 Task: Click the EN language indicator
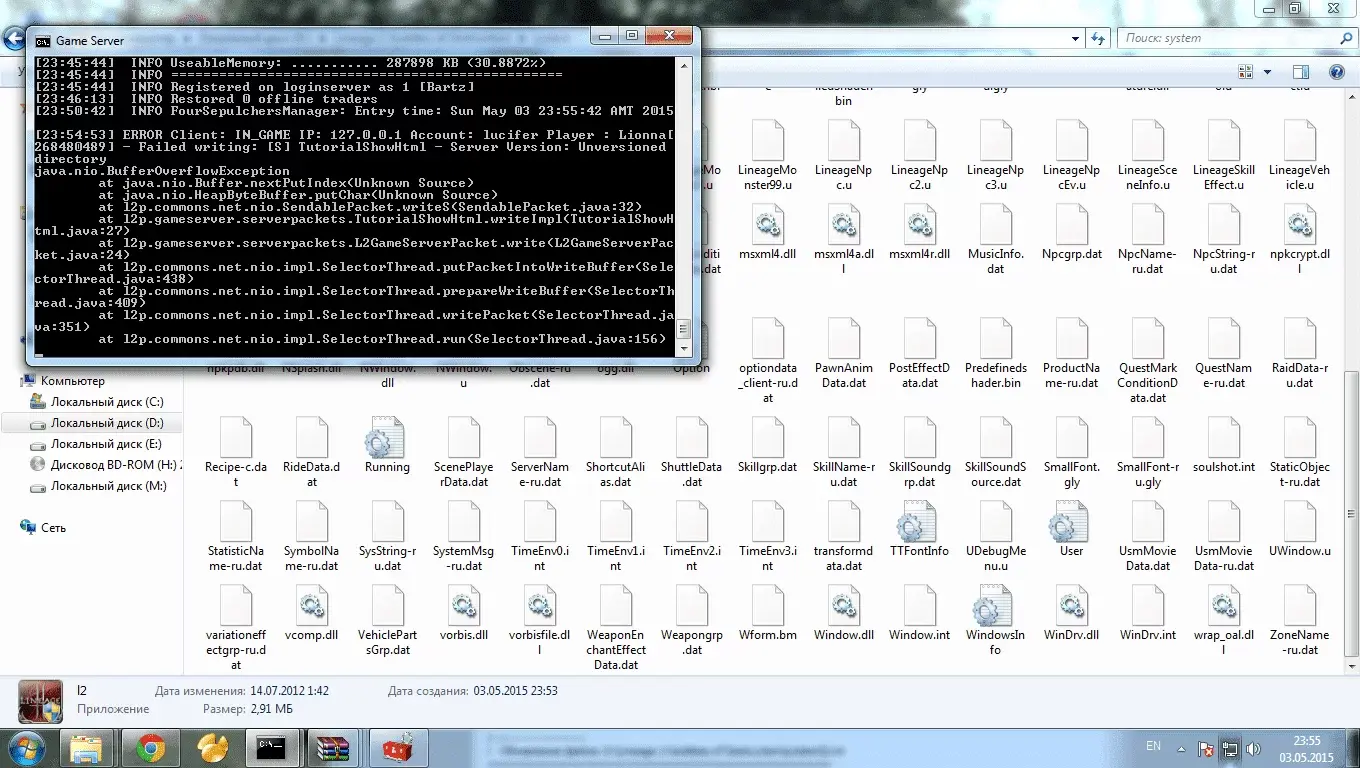pyautogui.click(x=1153, y=746)
